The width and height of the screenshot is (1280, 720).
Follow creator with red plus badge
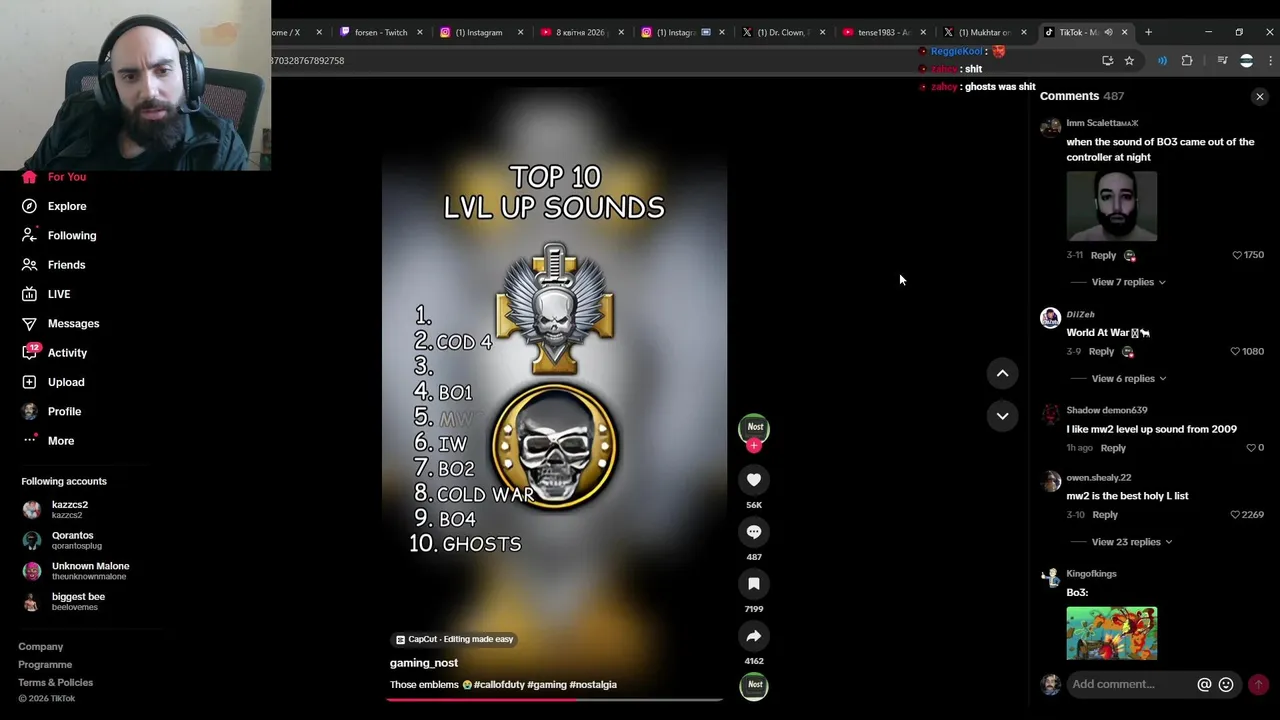tap(754, 446)
